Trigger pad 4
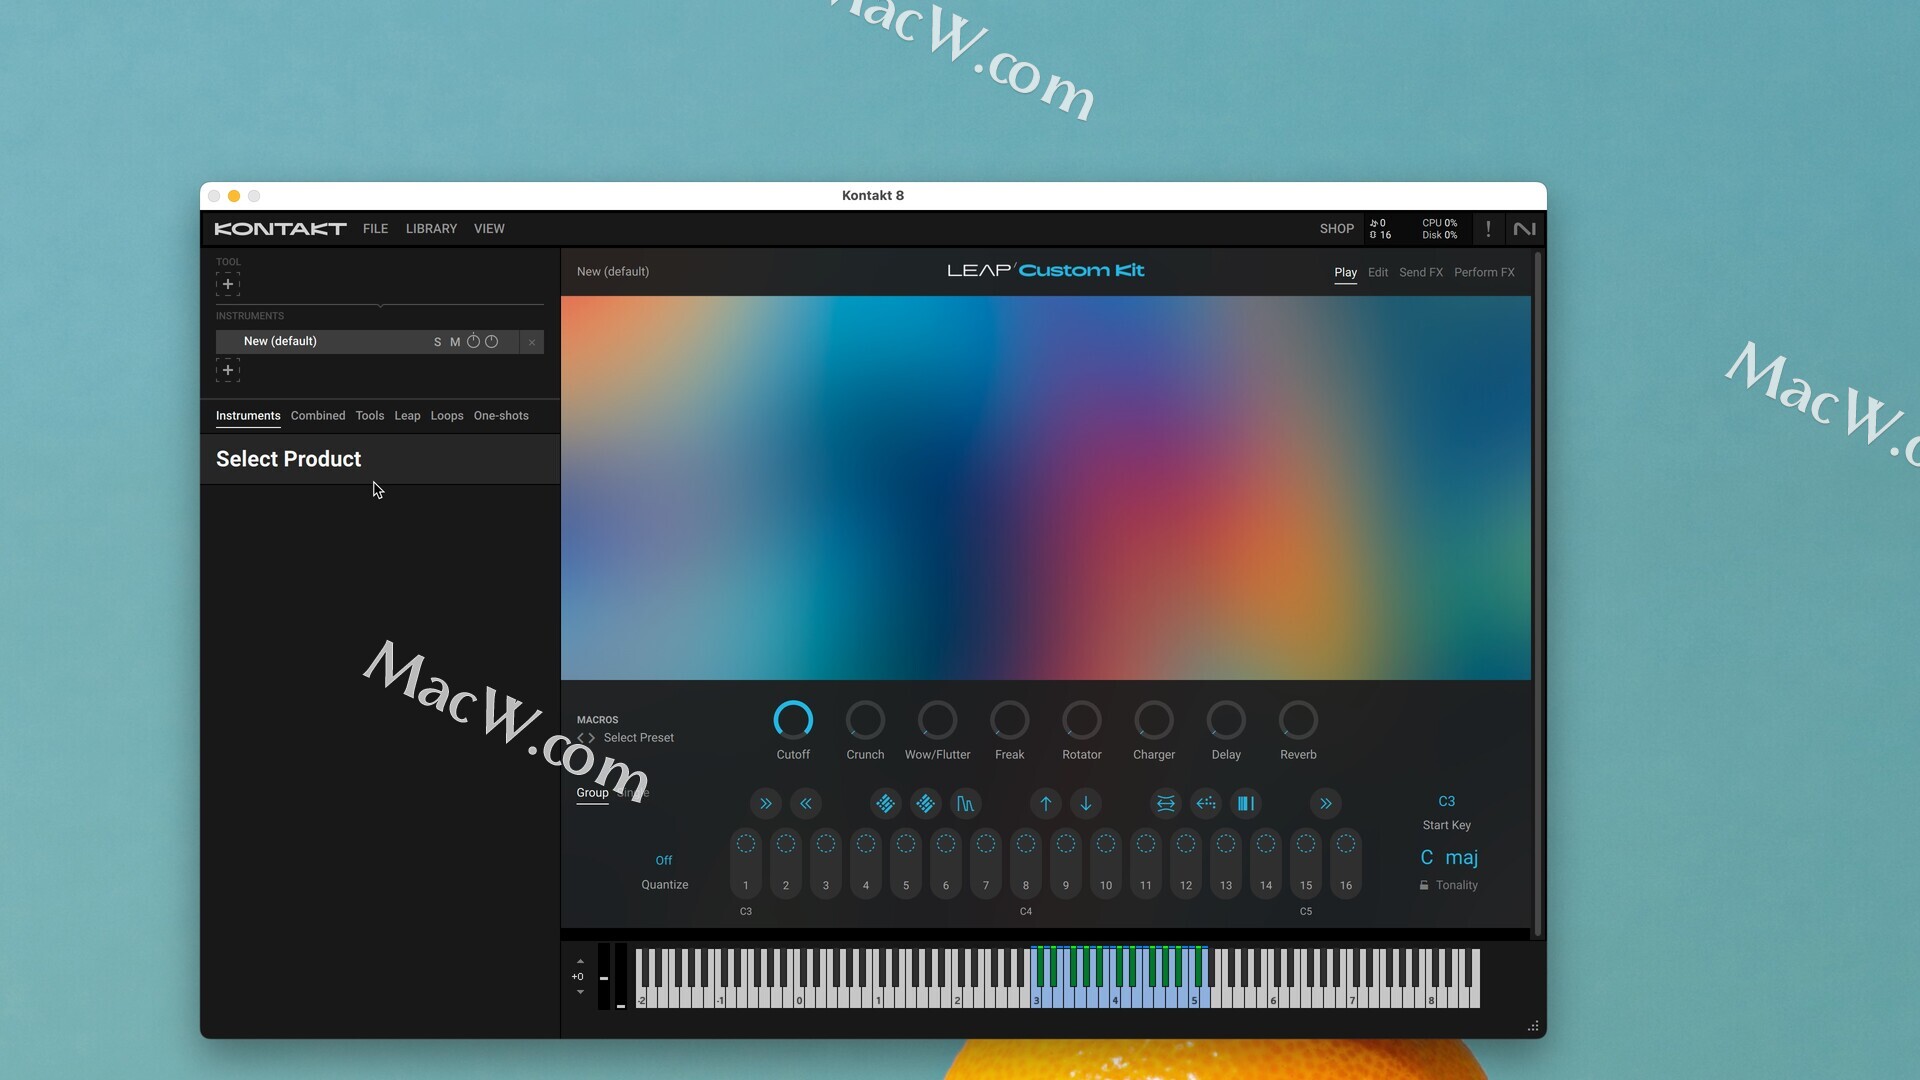The width and height of the screenshot is (1920, 1080). 866,864
